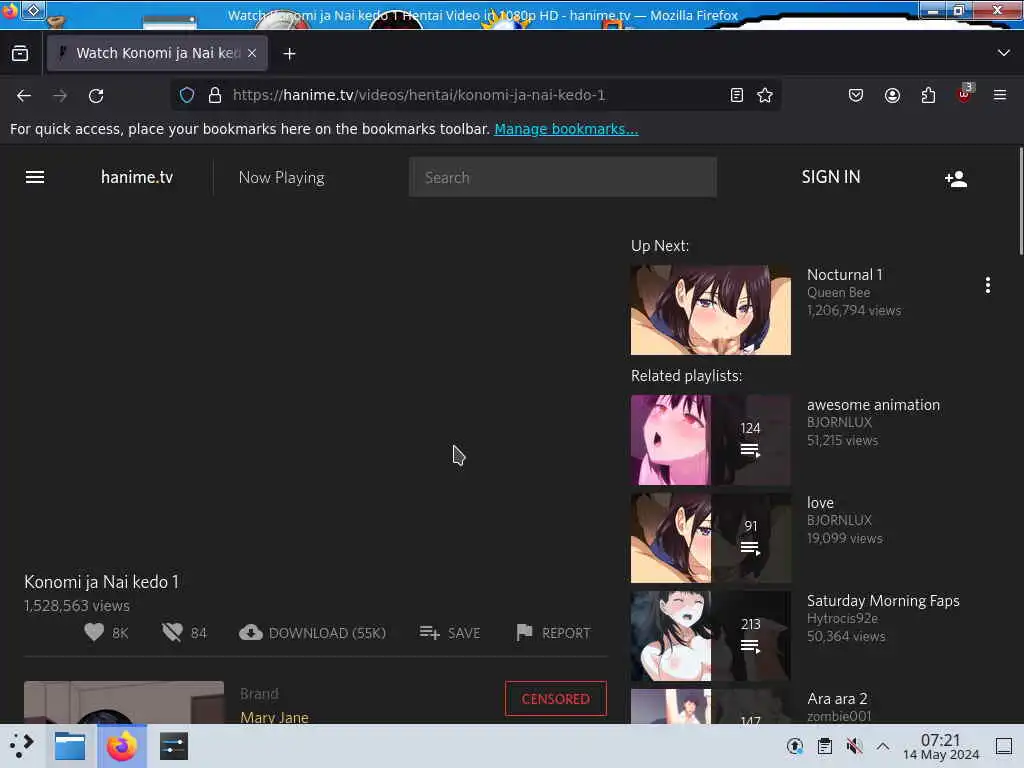This screenshot has width=1024, height=768.
Task: Go to the hanime.tv home logo
Action: tap(136, 177)
